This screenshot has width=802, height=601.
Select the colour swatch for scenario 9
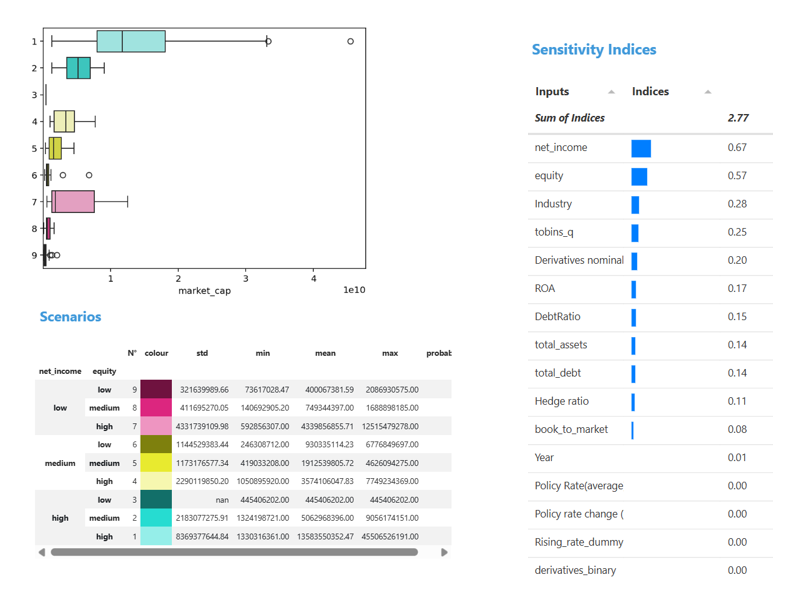coord(153,389)
